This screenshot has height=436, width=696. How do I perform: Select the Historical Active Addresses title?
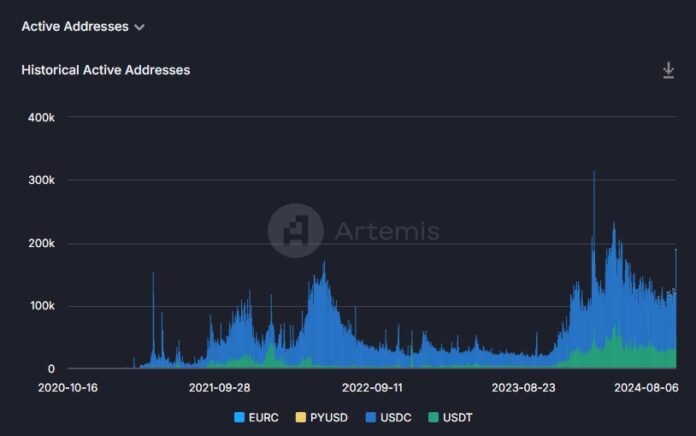[x=106, y=70]
